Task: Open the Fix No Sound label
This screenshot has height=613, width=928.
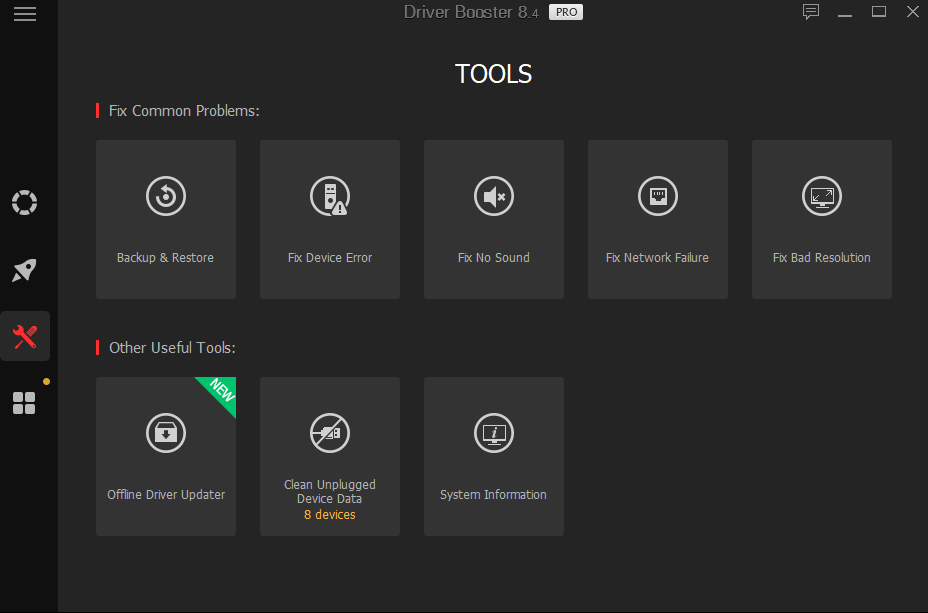Action: 494,257
